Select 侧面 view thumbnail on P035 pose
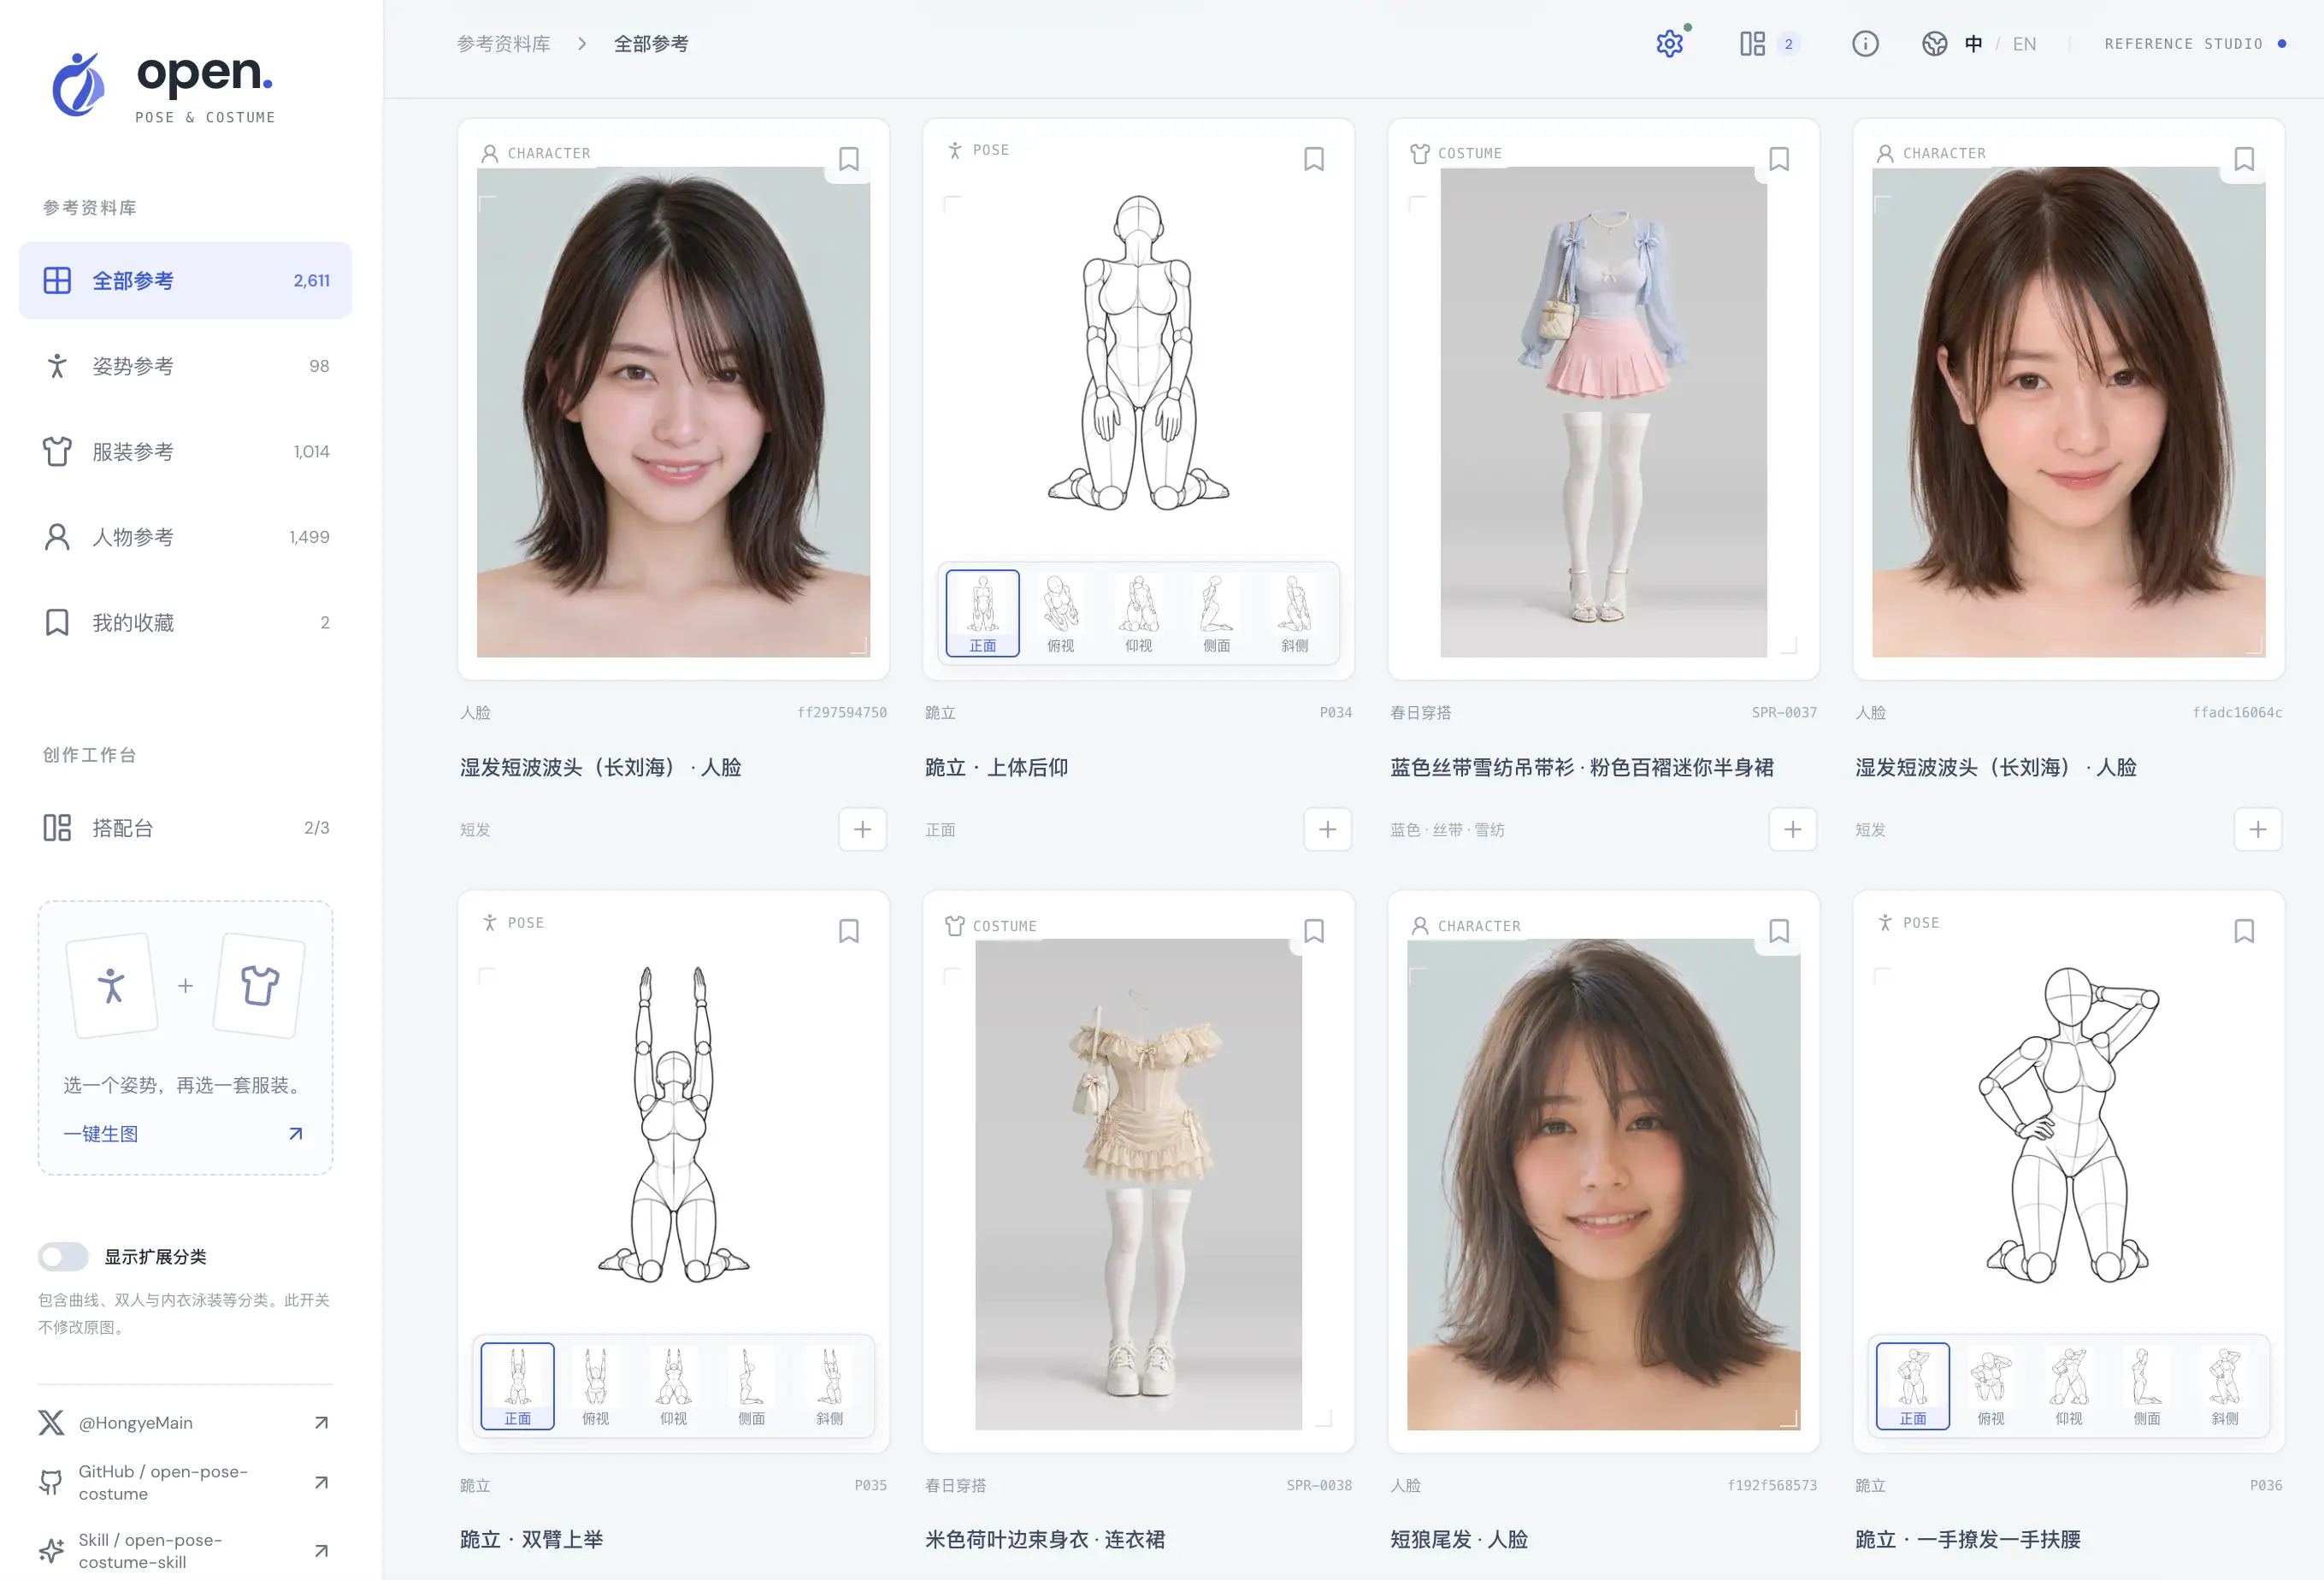This screenshot has width=2324, height=1580. 751,1386
